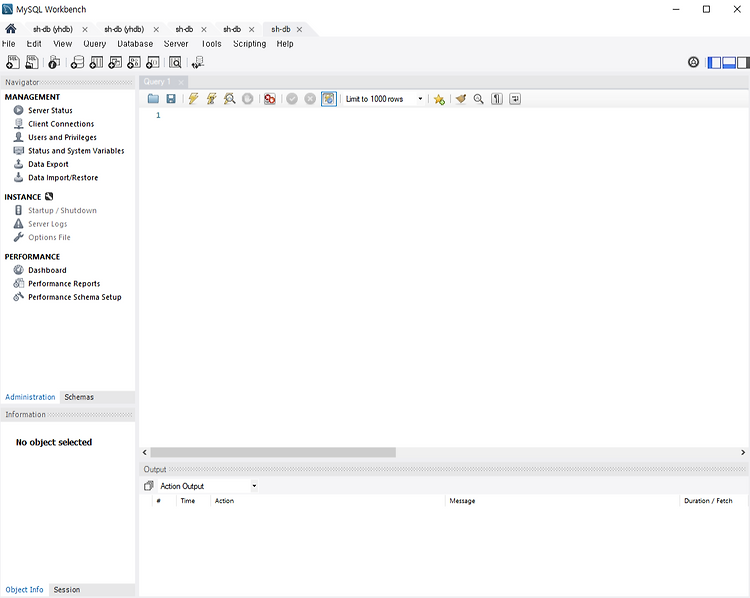Open the Scripting menu
The height and width of the screenshot is (598, 750).
tap(249, 44)
